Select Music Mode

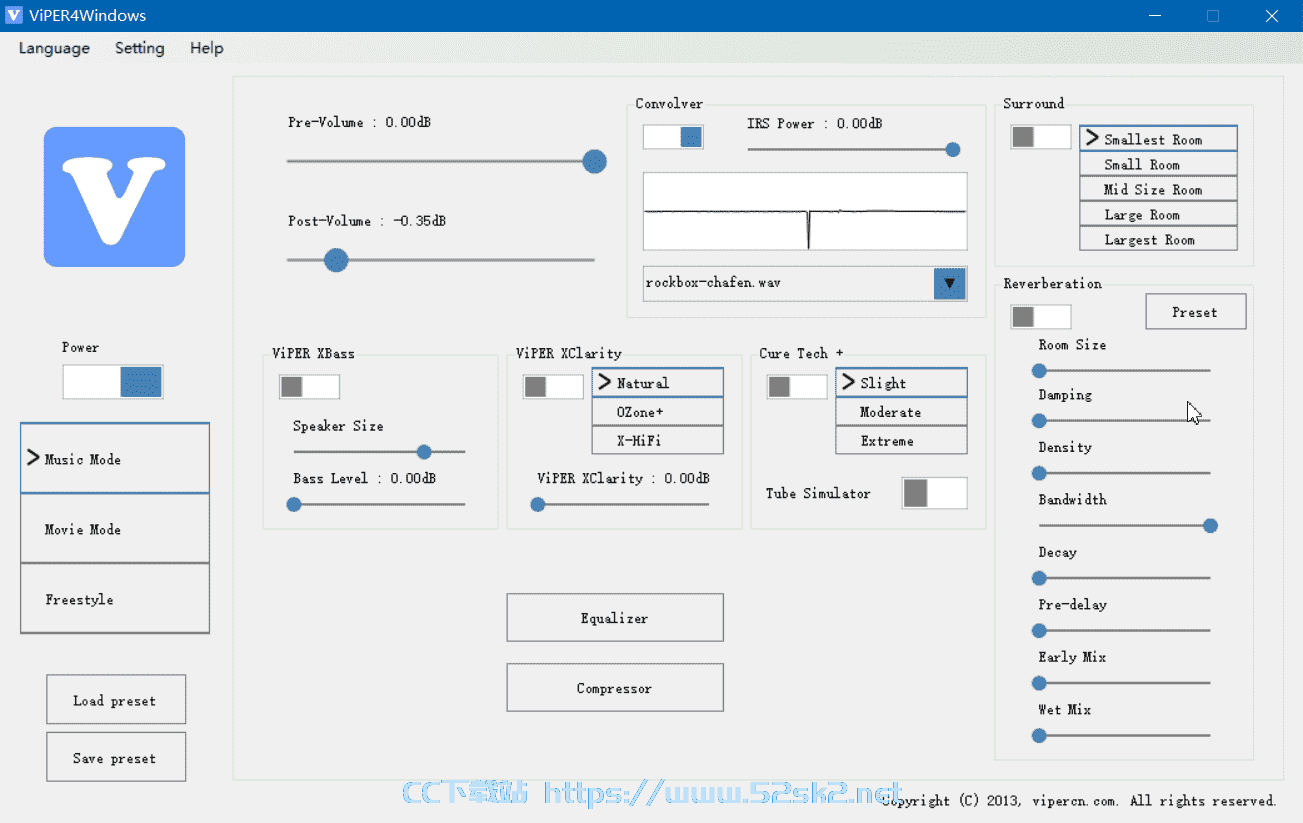point(115,459)
